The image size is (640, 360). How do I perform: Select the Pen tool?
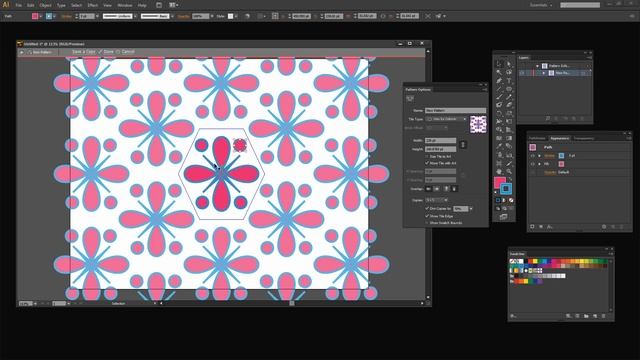pos(499,80)
